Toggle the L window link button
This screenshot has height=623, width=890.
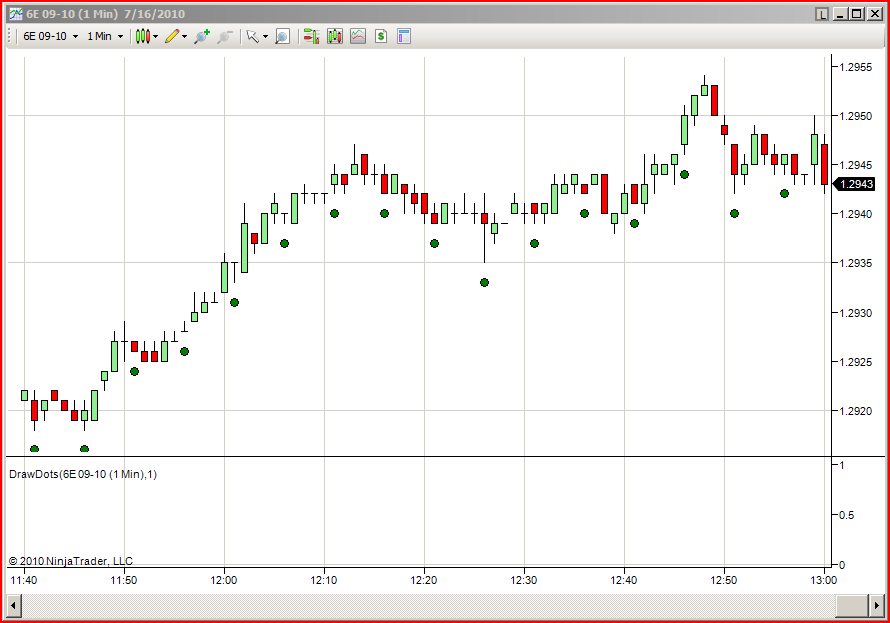tap(821, 14)
